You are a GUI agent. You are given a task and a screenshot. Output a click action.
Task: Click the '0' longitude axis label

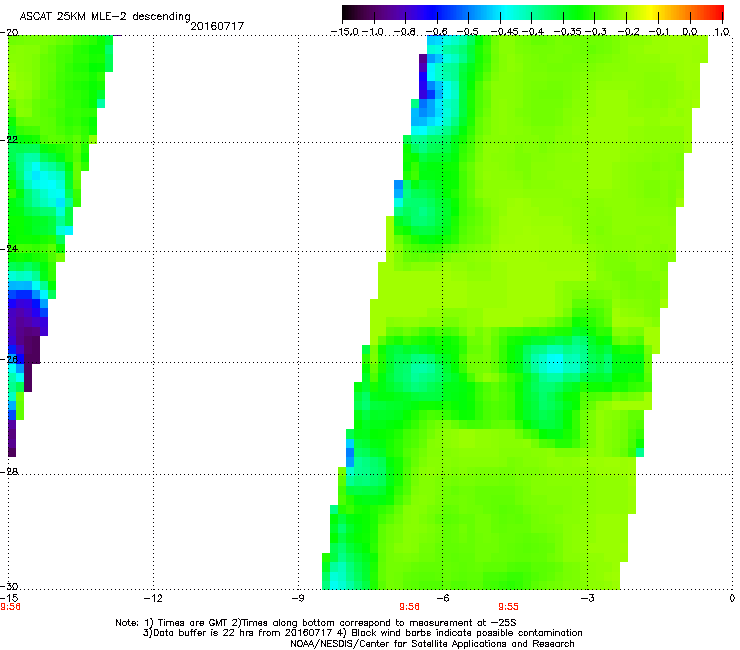[x=732, y=598]
